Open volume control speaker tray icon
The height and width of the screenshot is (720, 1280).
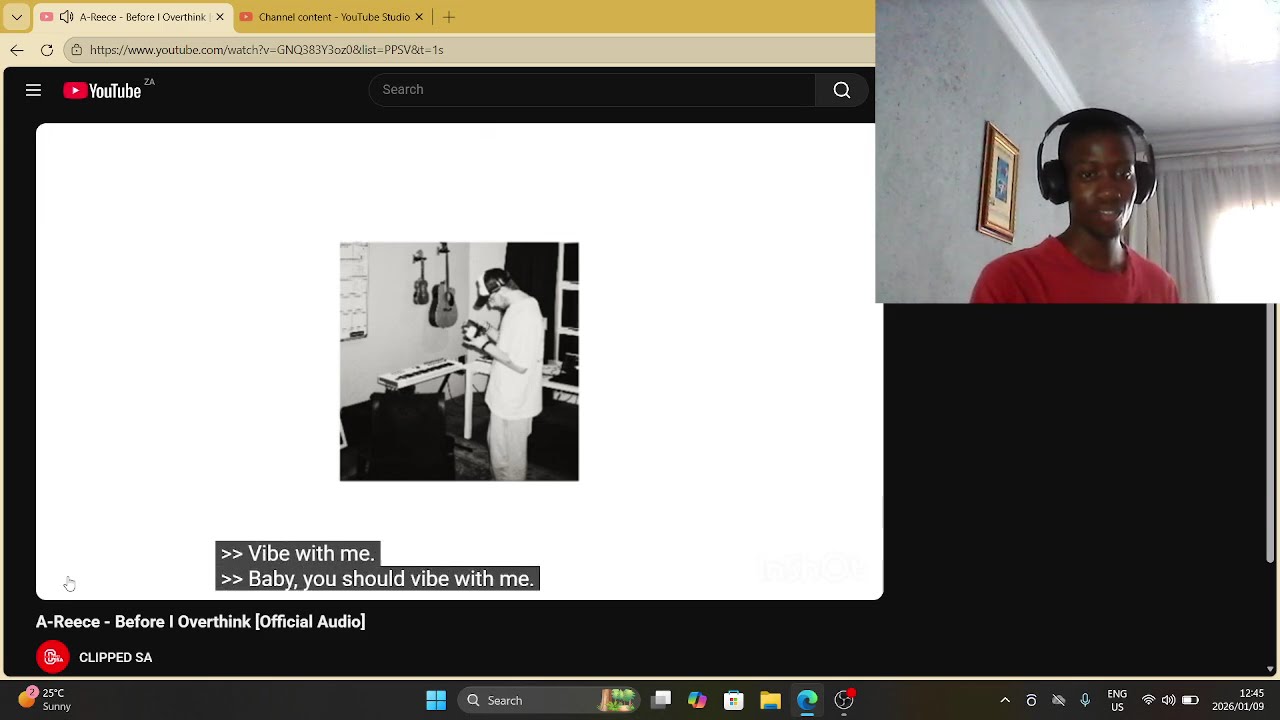pos(1168,700)
